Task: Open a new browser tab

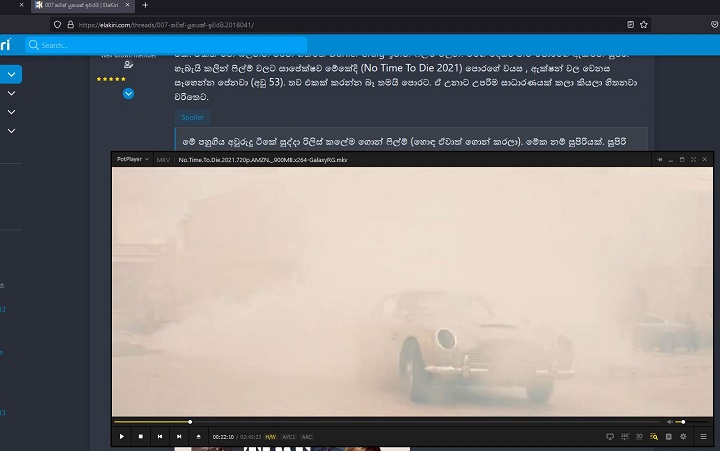Action: [145, 5]
